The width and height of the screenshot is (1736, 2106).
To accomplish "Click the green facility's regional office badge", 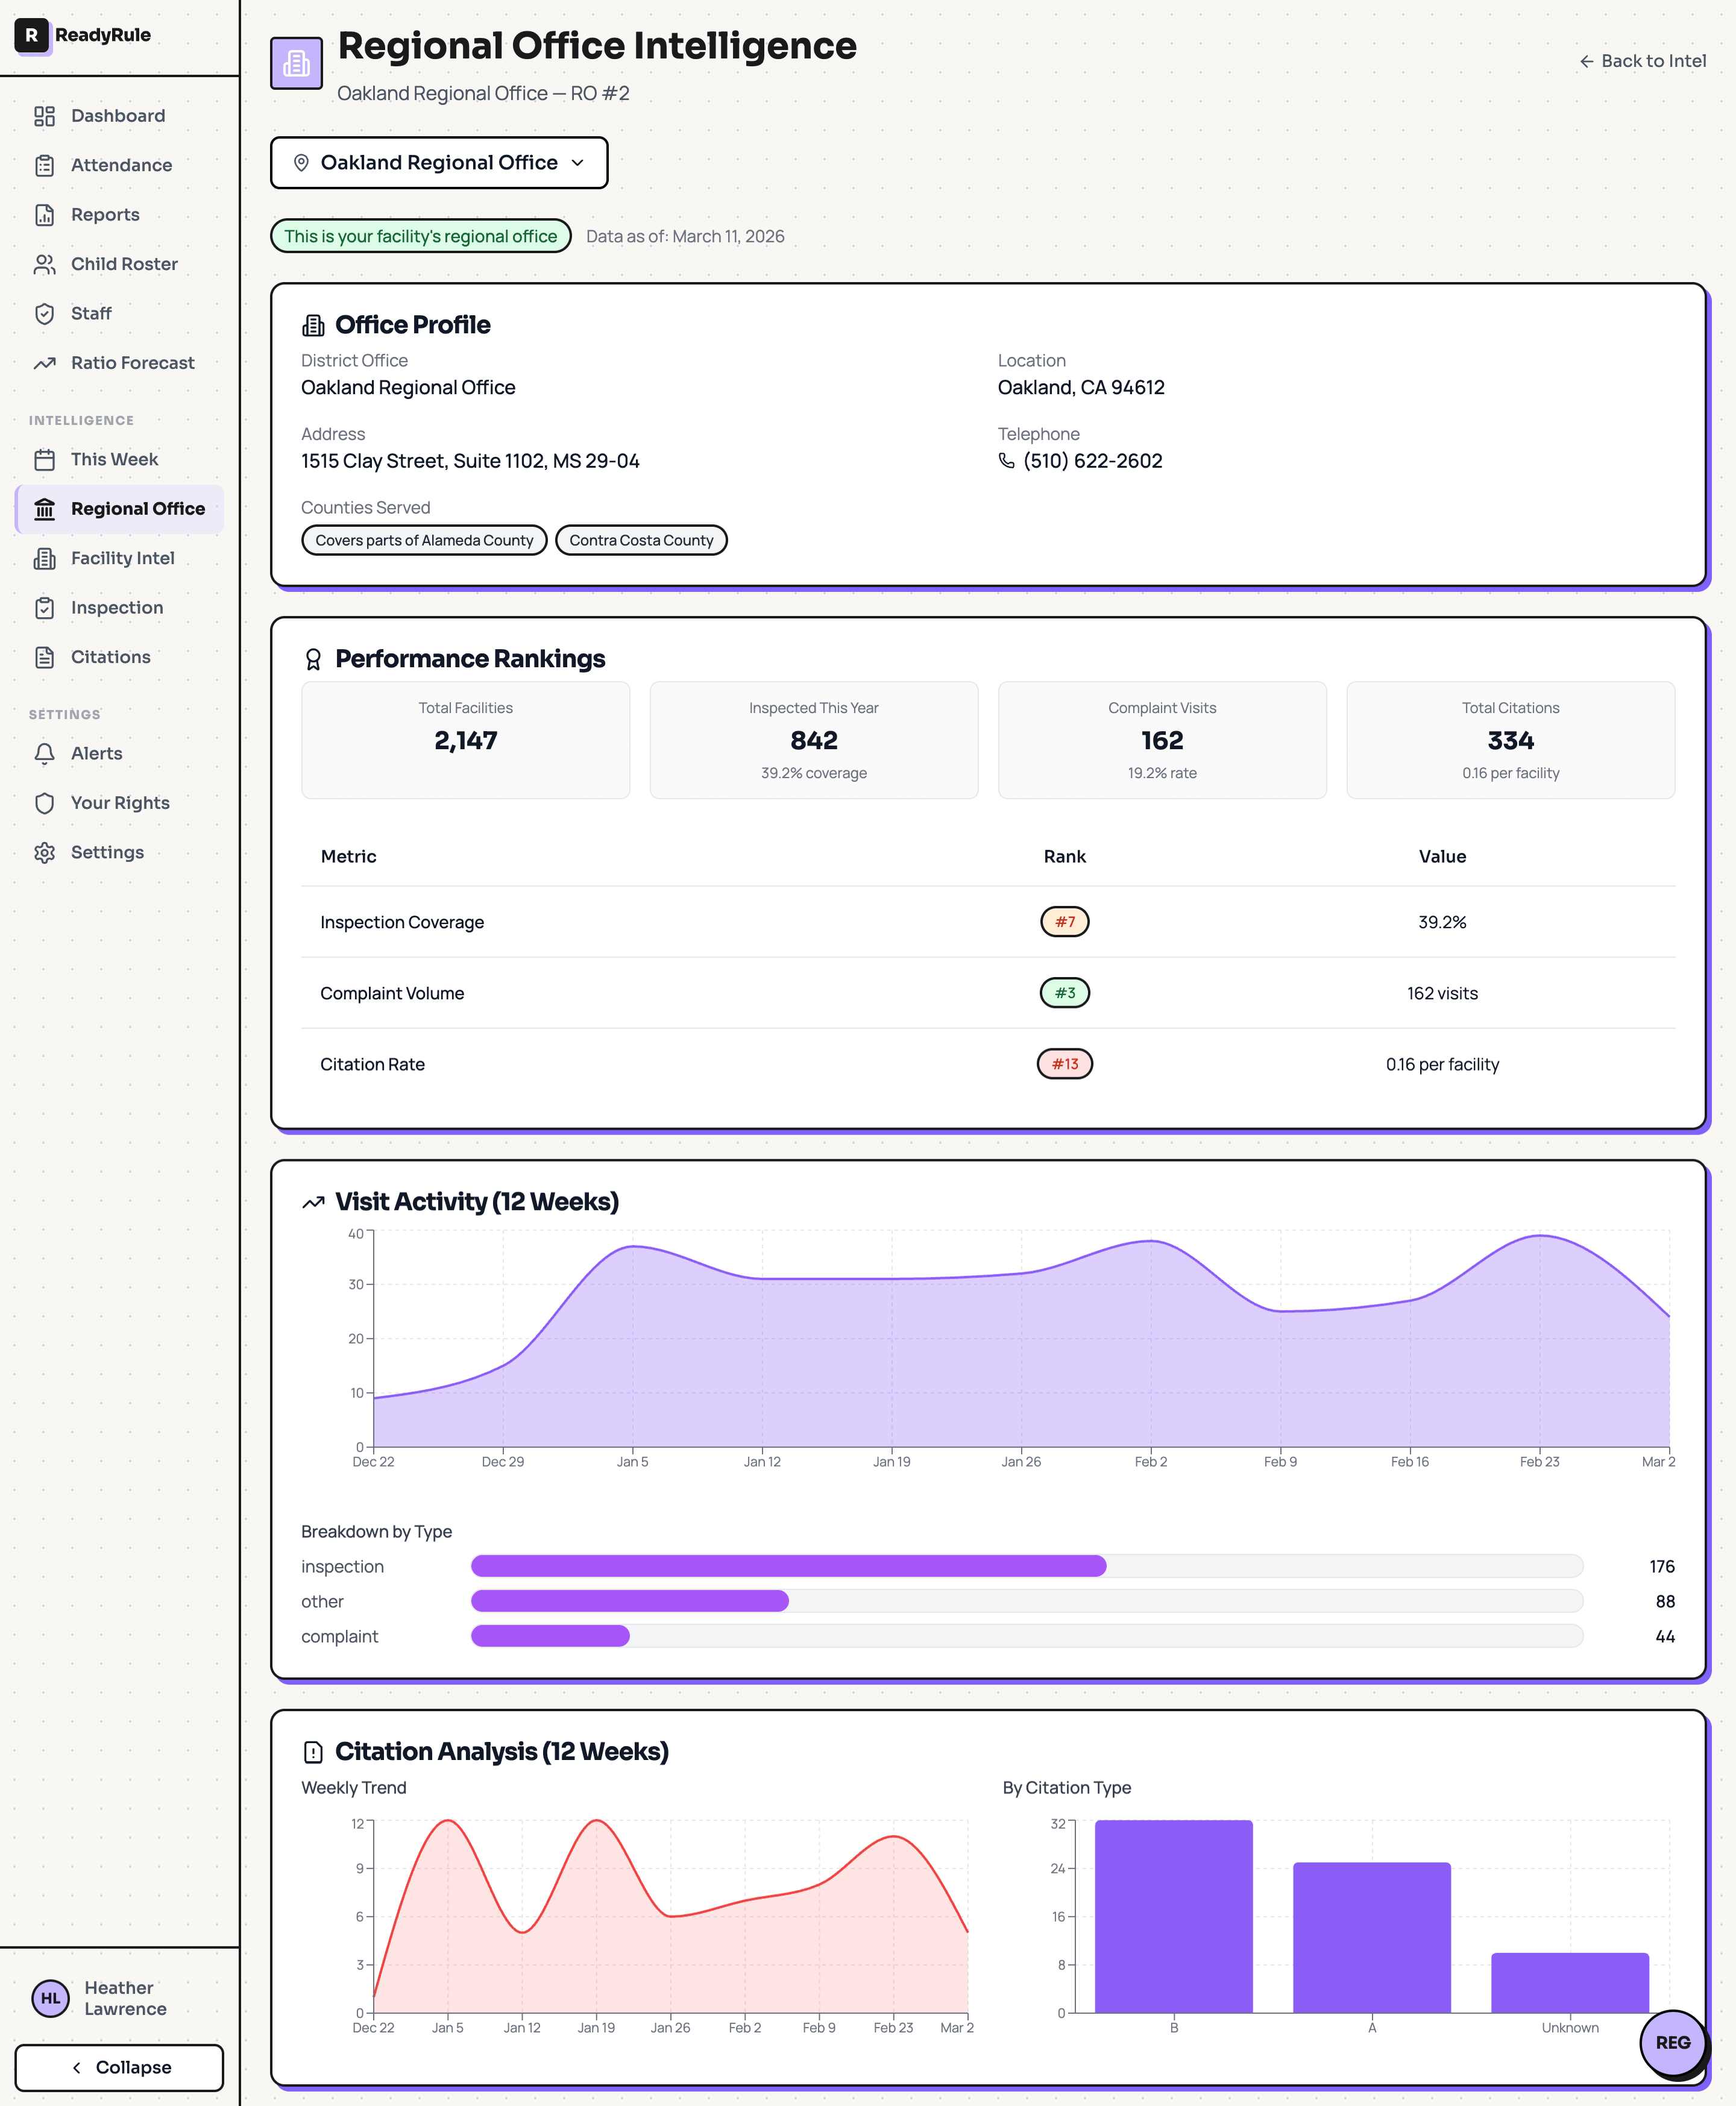I will (x=420, y=236).
